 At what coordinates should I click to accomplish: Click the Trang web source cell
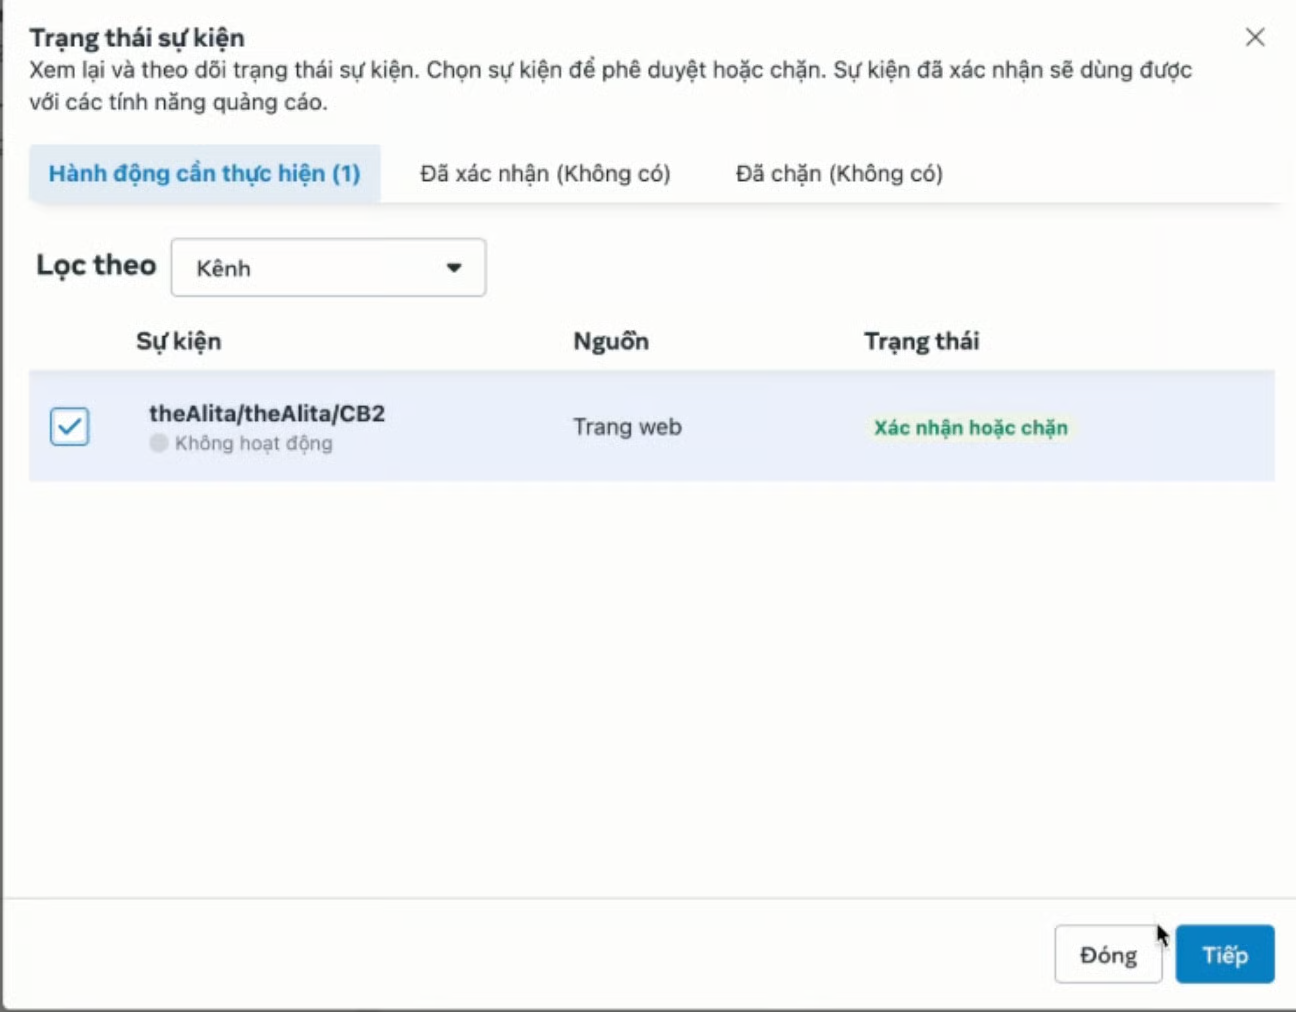point(627,427)
